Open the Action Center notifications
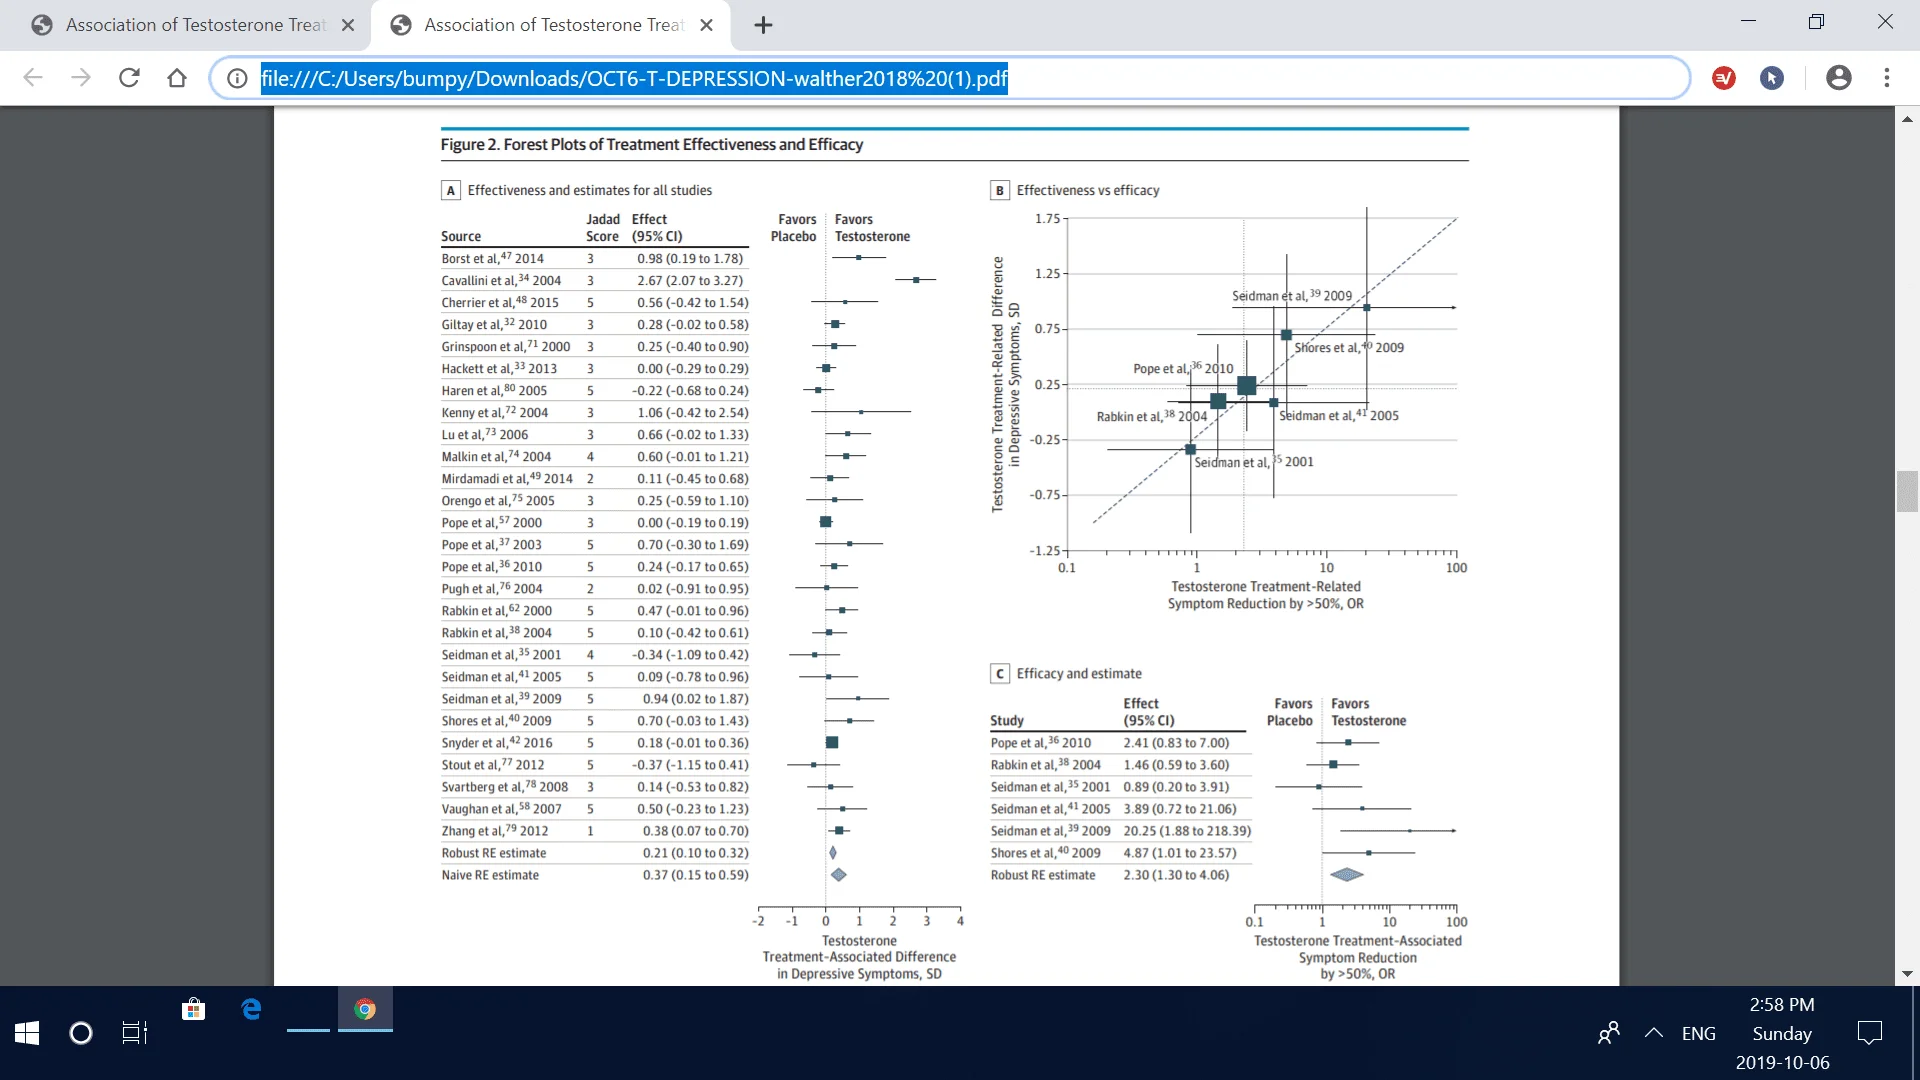Image resolution: width=1920 pixels, height=1080 pixels. point(1869,1033)
